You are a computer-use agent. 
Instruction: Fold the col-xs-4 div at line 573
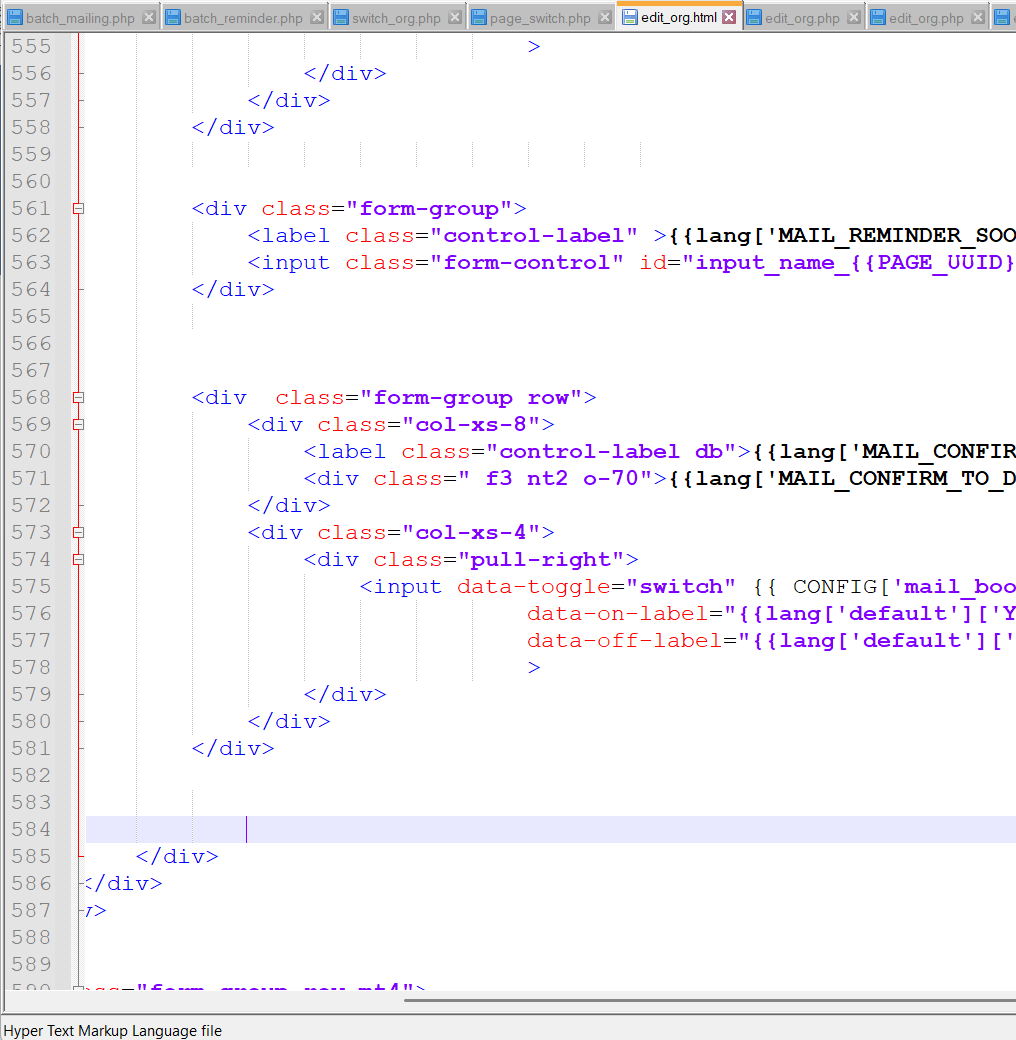coord(78,533)
